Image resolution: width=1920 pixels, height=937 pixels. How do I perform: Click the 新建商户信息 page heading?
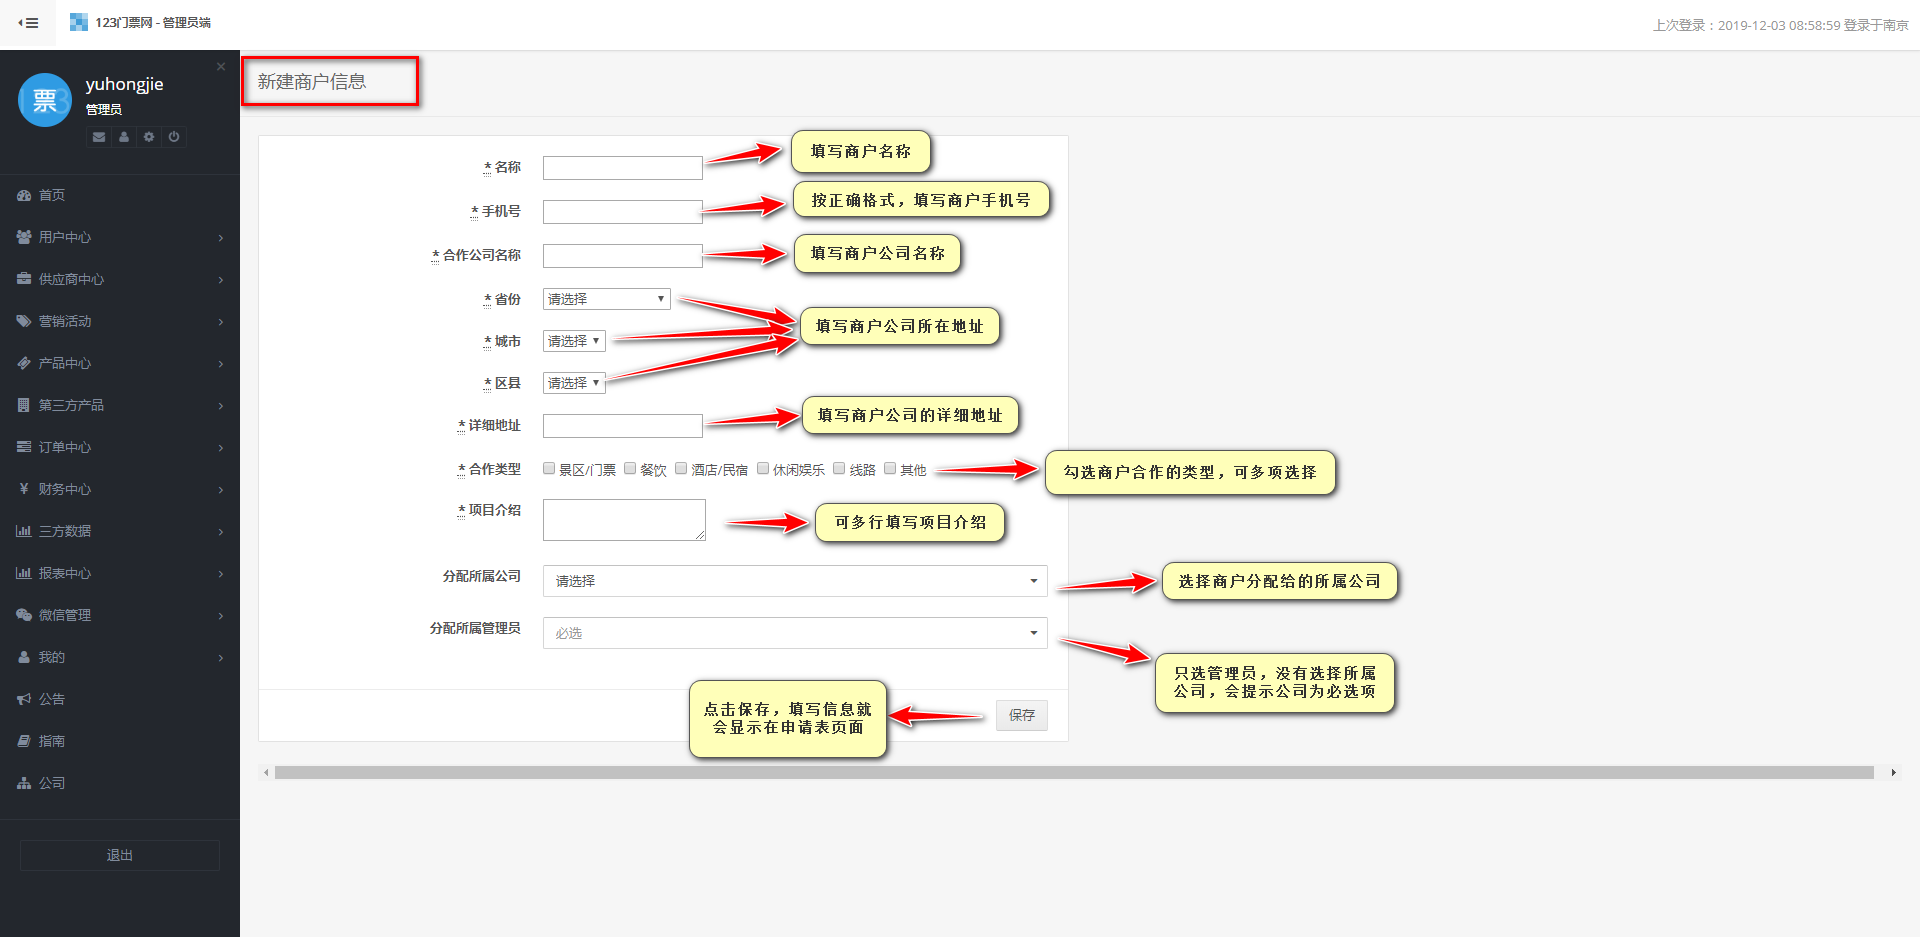click(x=312, y=82)
